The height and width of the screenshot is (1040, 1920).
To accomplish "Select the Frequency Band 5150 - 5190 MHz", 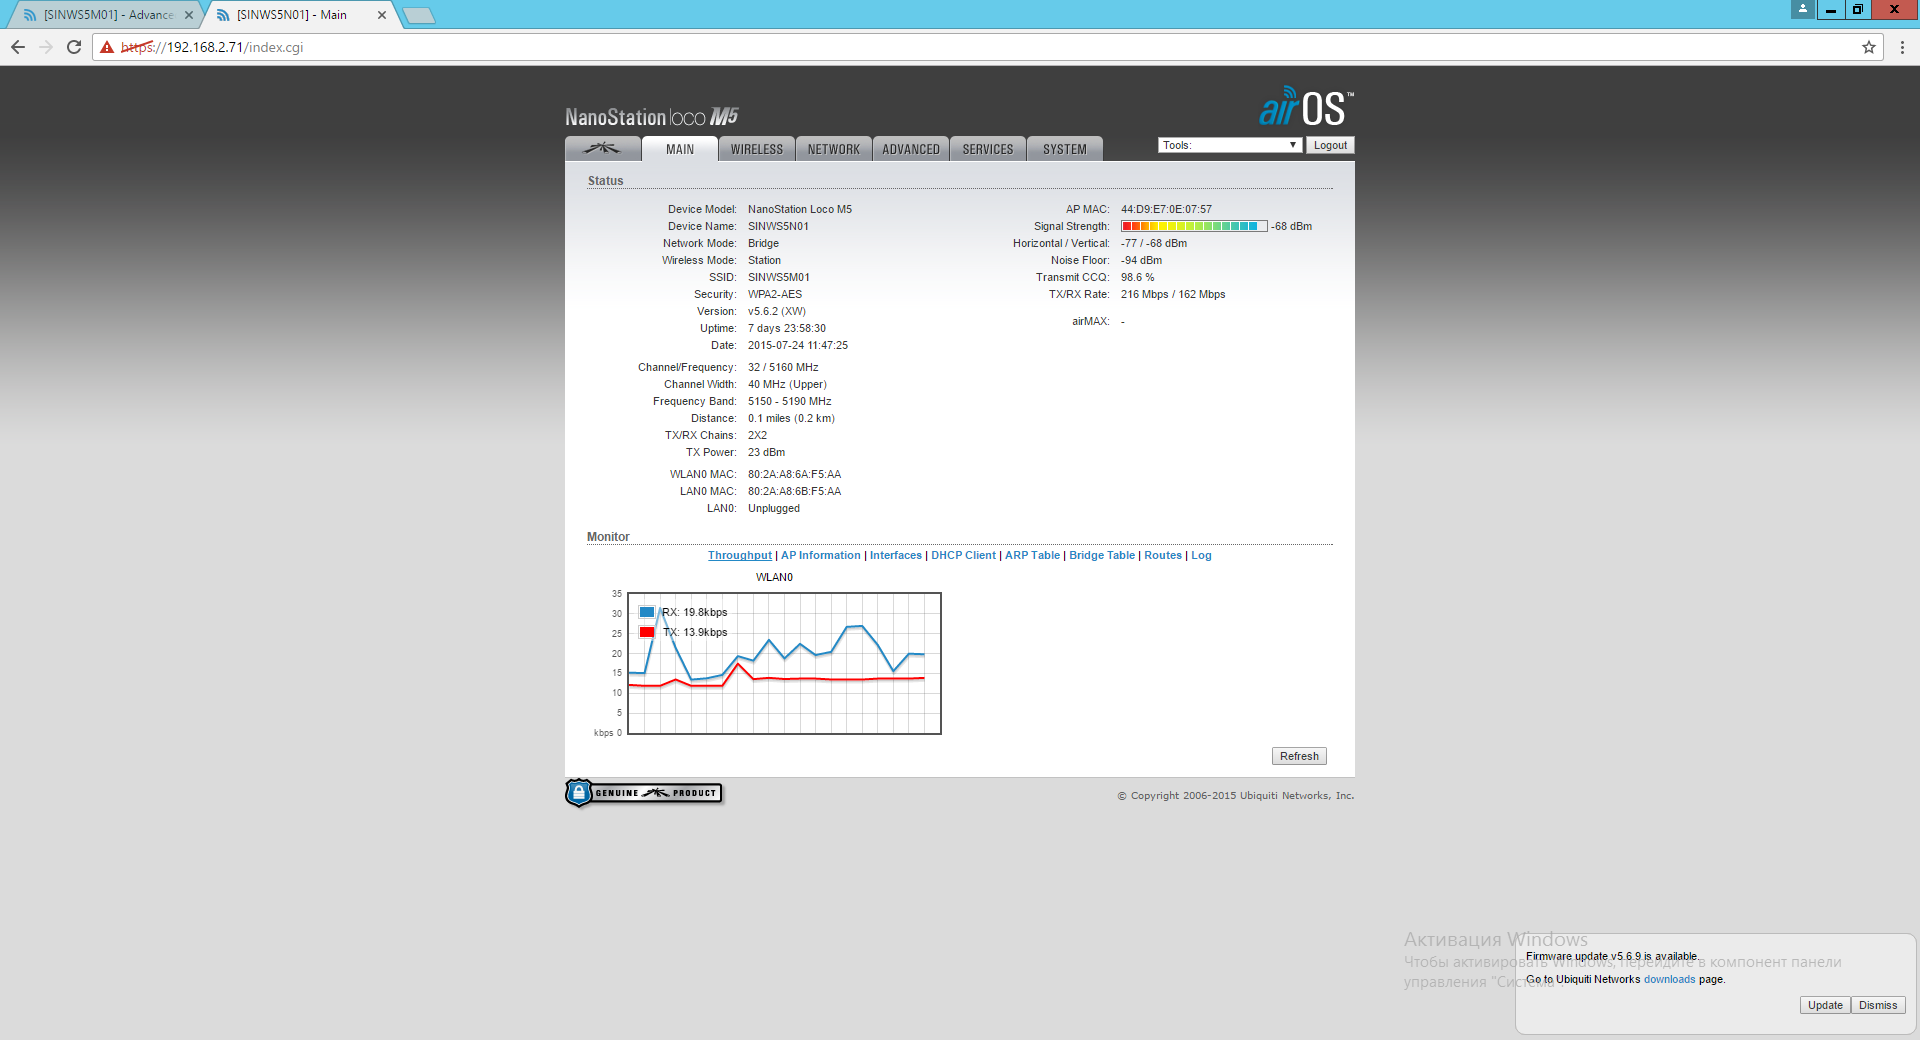I will coord(790,401).
